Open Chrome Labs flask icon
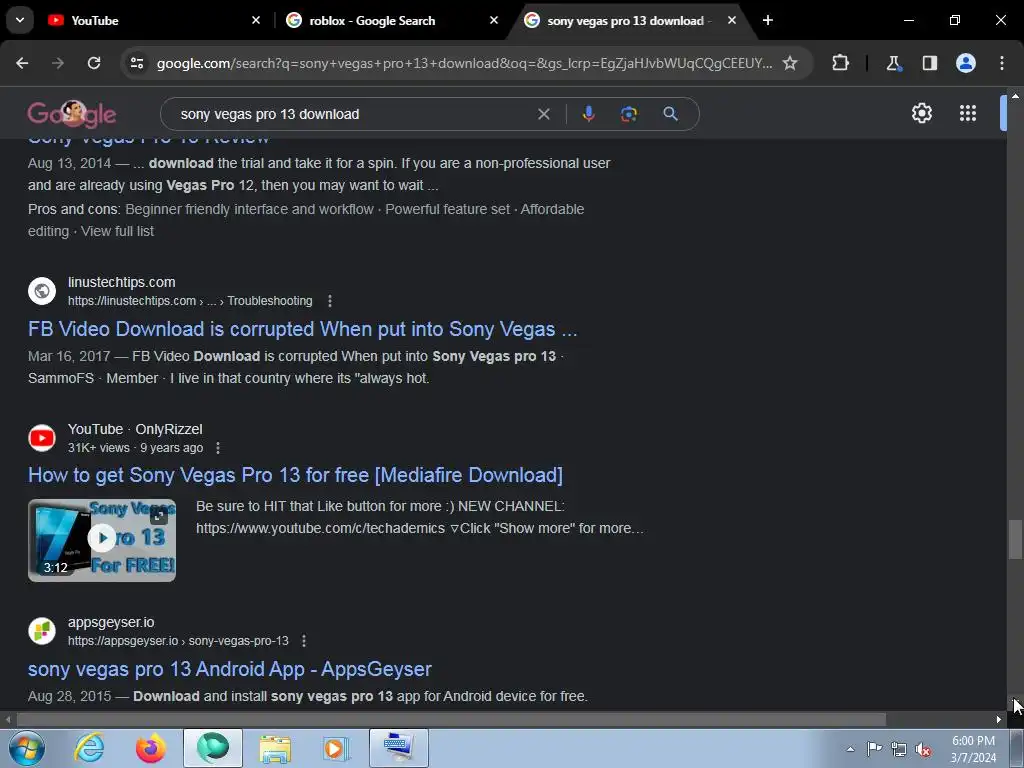 [893, 63]
